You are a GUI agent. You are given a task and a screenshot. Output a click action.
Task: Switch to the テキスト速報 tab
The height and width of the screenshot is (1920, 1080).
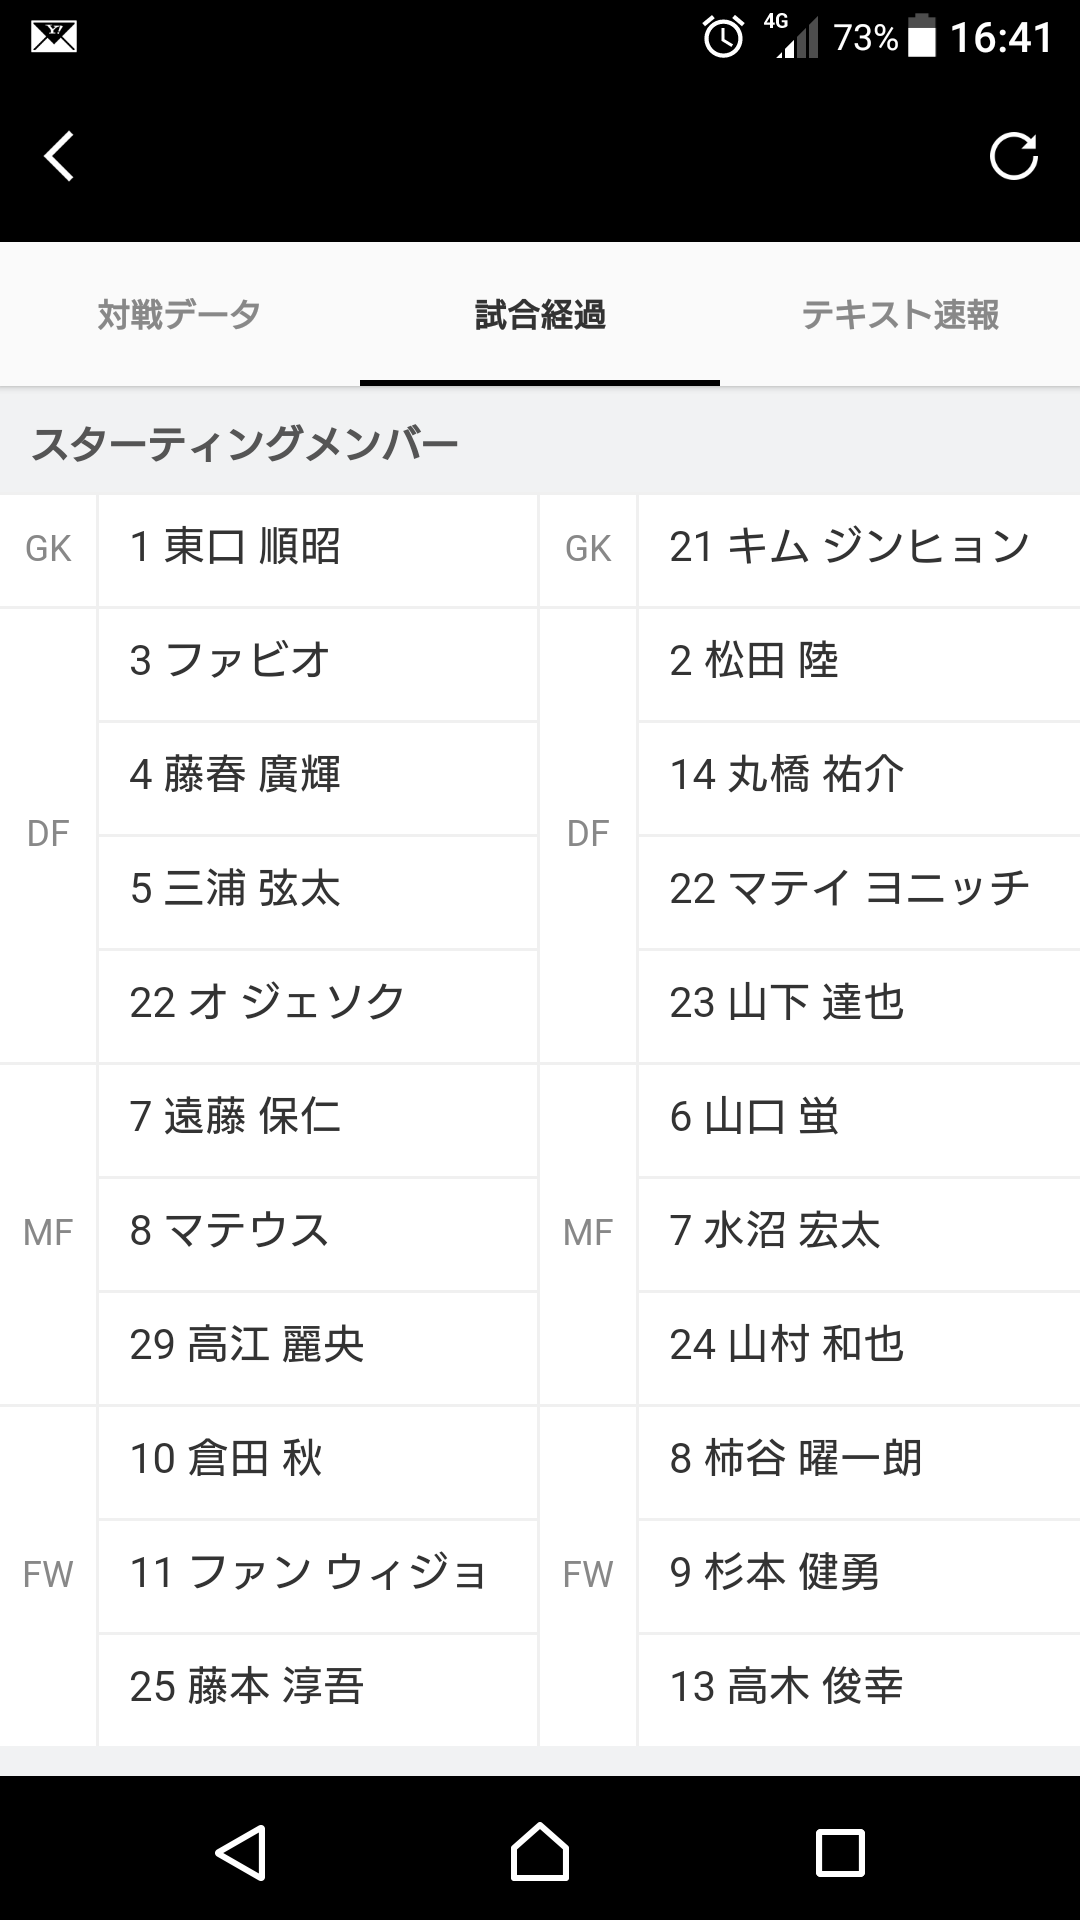[900, 315]
